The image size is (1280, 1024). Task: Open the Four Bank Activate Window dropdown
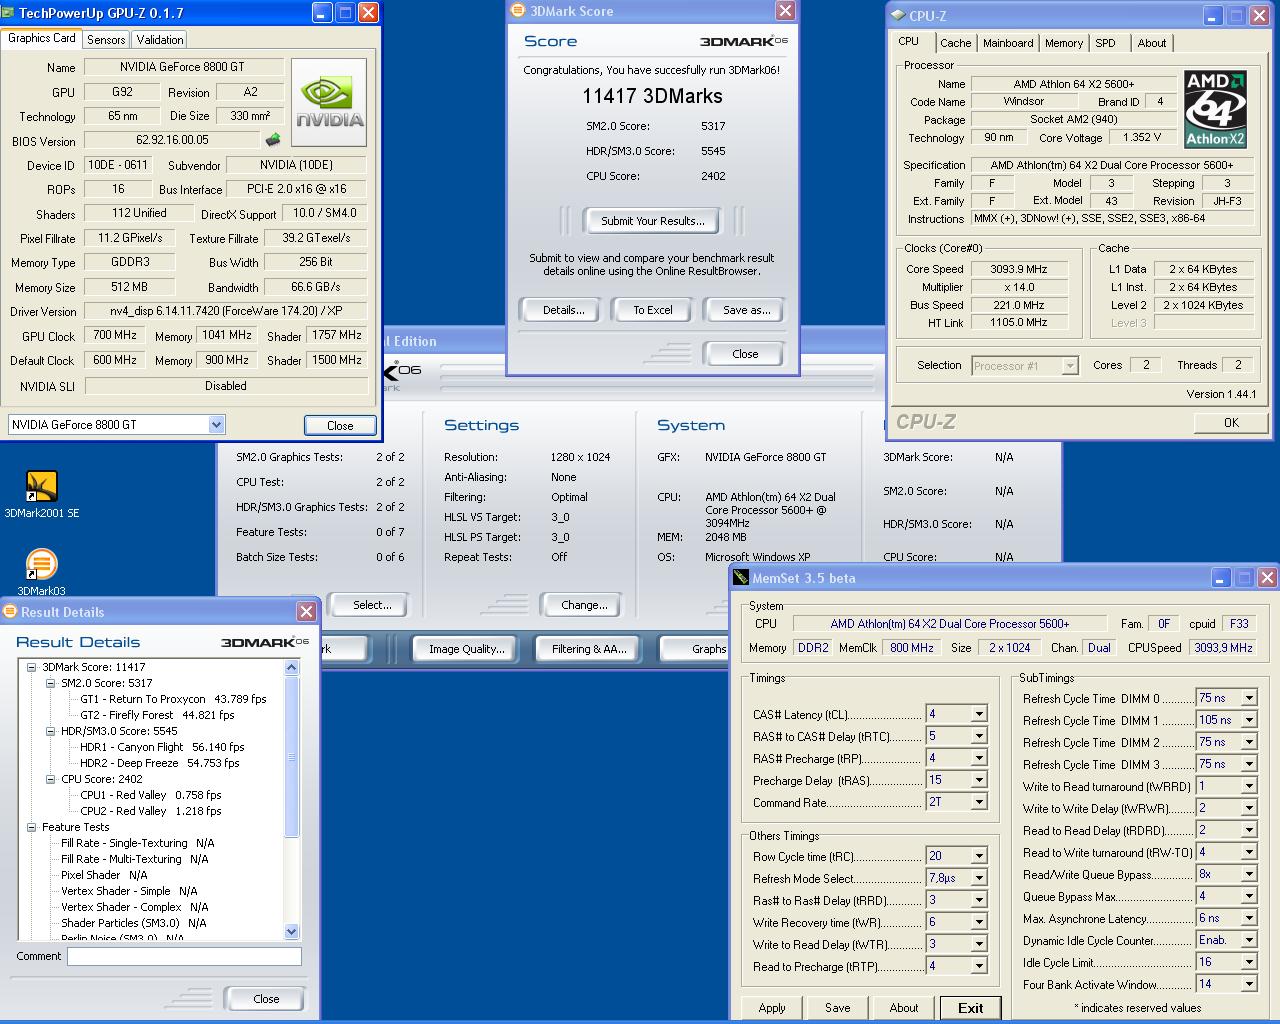(1249, 984)
